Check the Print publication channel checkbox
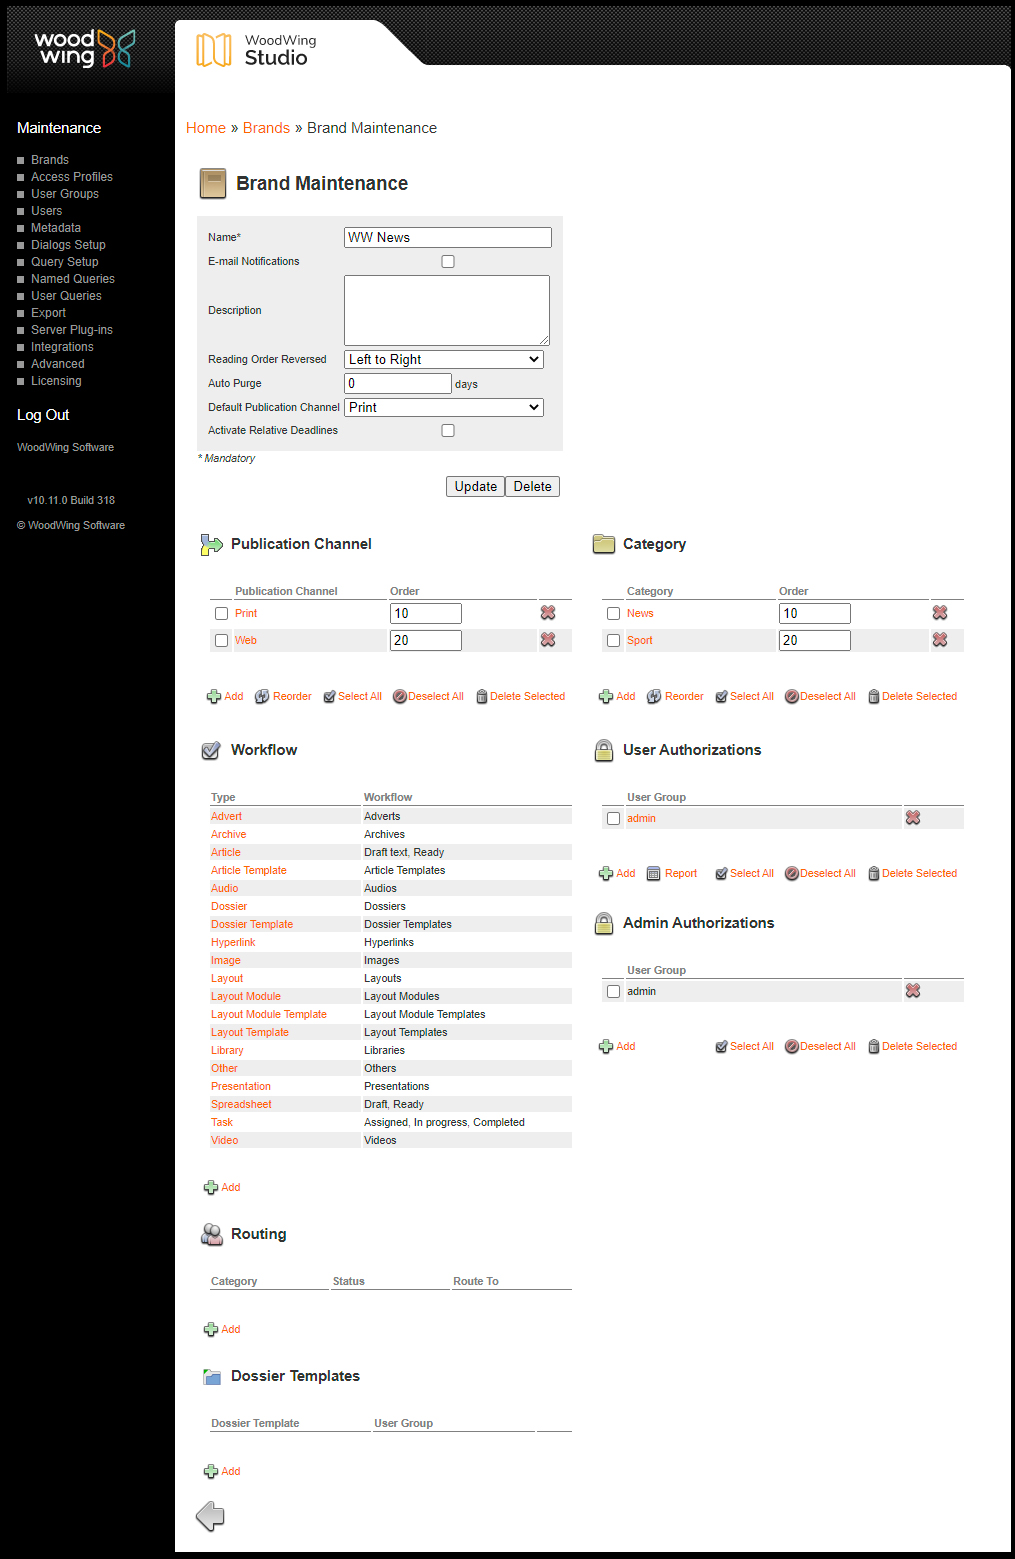1015x1559 pixels. [x=221, y=614]
